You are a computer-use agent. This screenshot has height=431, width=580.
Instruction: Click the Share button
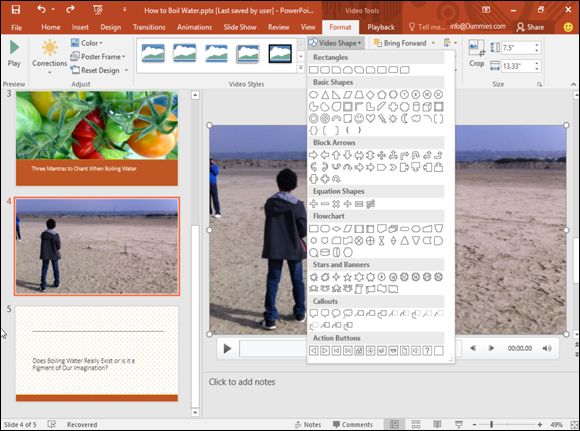[x=530, y=27]
